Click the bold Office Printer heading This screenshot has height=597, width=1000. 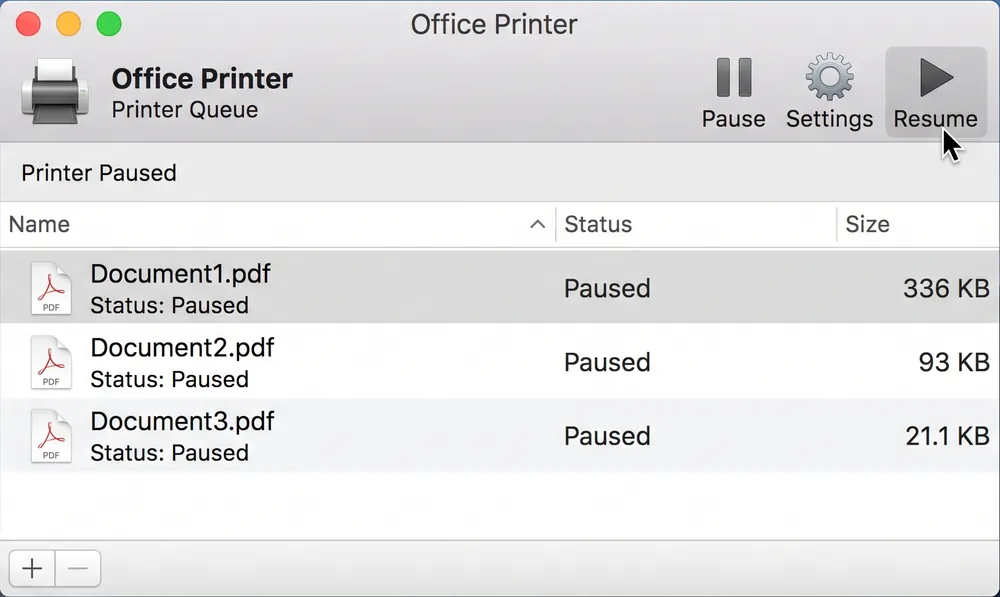click(202, 78)
